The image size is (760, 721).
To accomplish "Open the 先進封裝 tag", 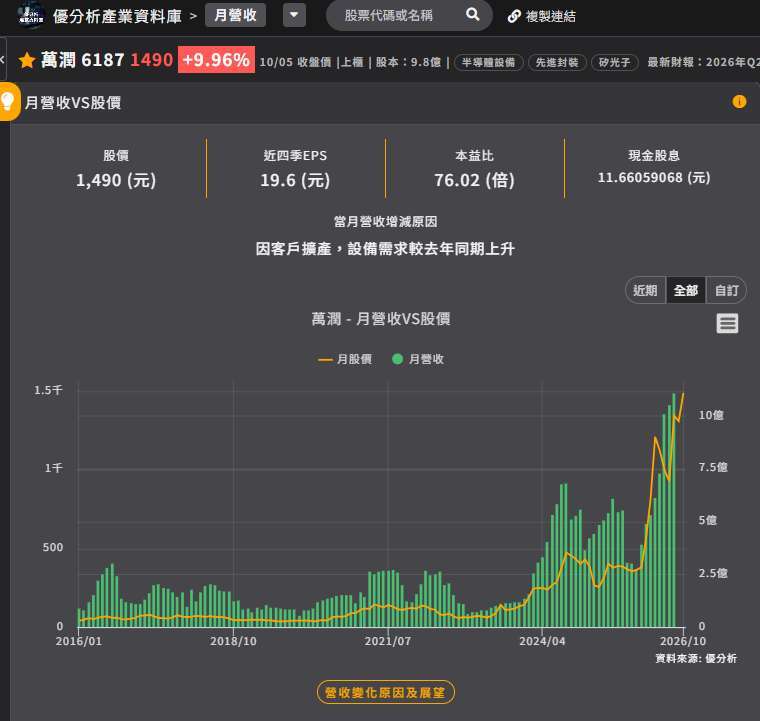I will pos(557,63).
